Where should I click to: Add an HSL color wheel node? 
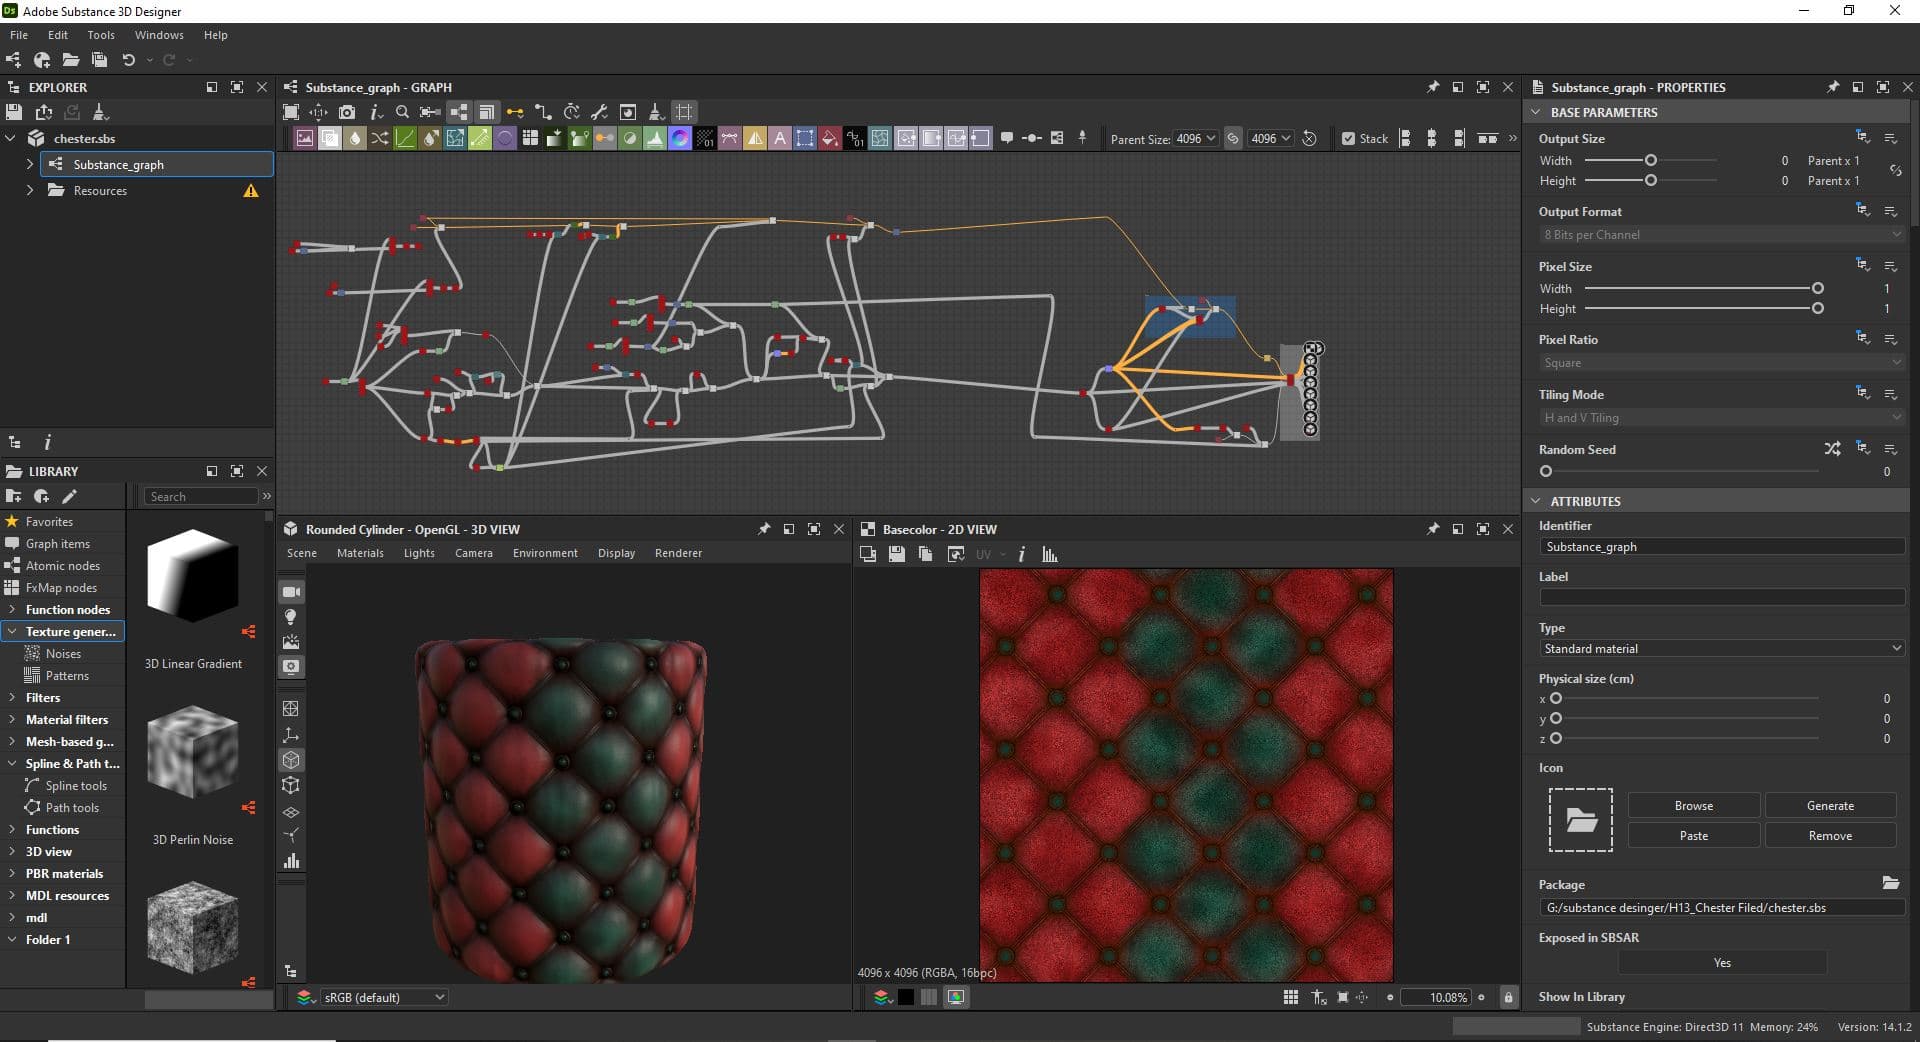tap(680, 138)
